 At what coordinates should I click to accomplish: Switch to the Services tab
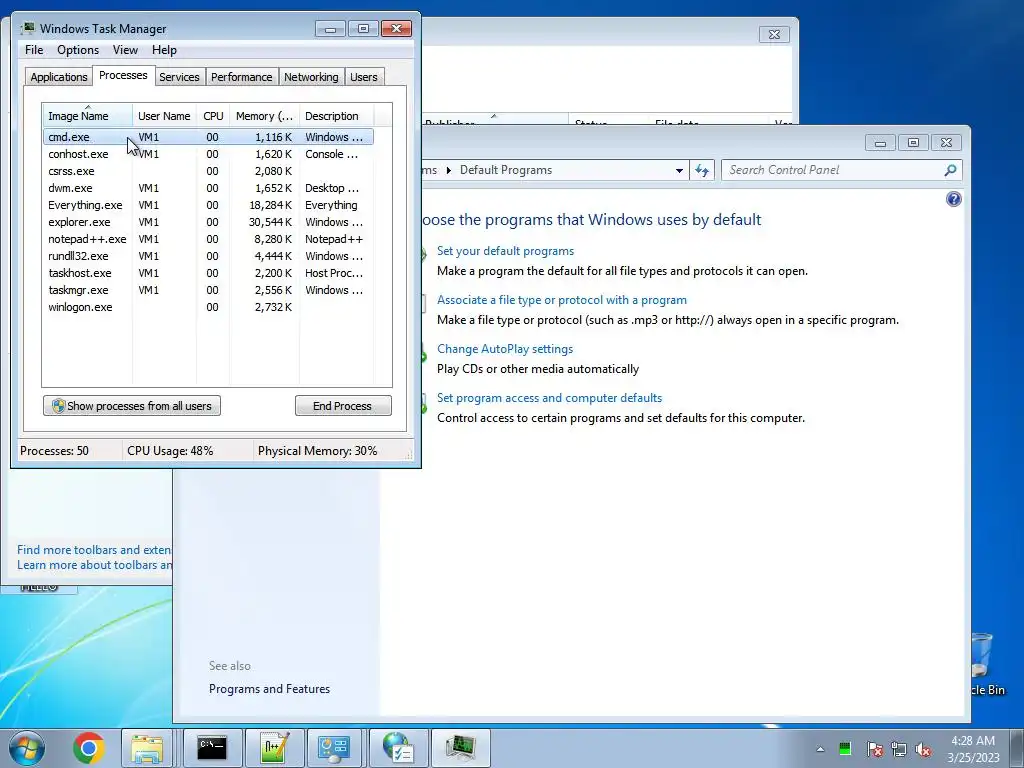(x=179, y=77)
